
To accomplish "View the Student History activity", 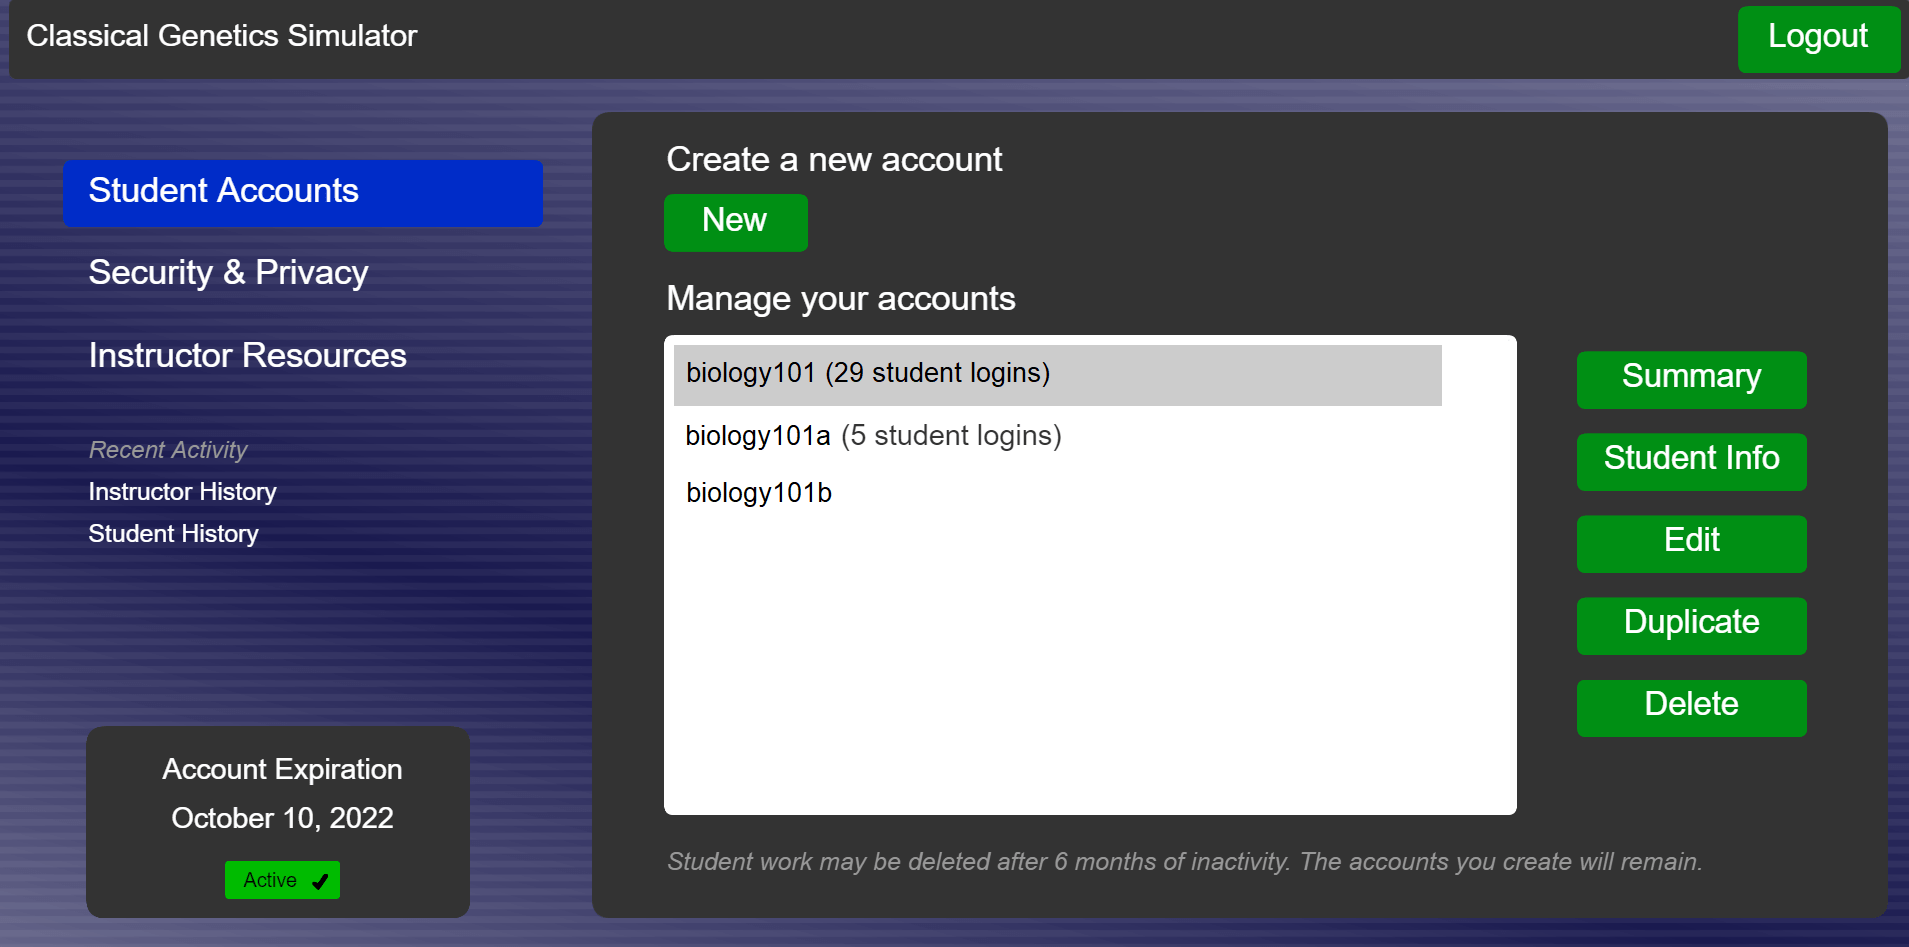I will click(x=173, y=534).
